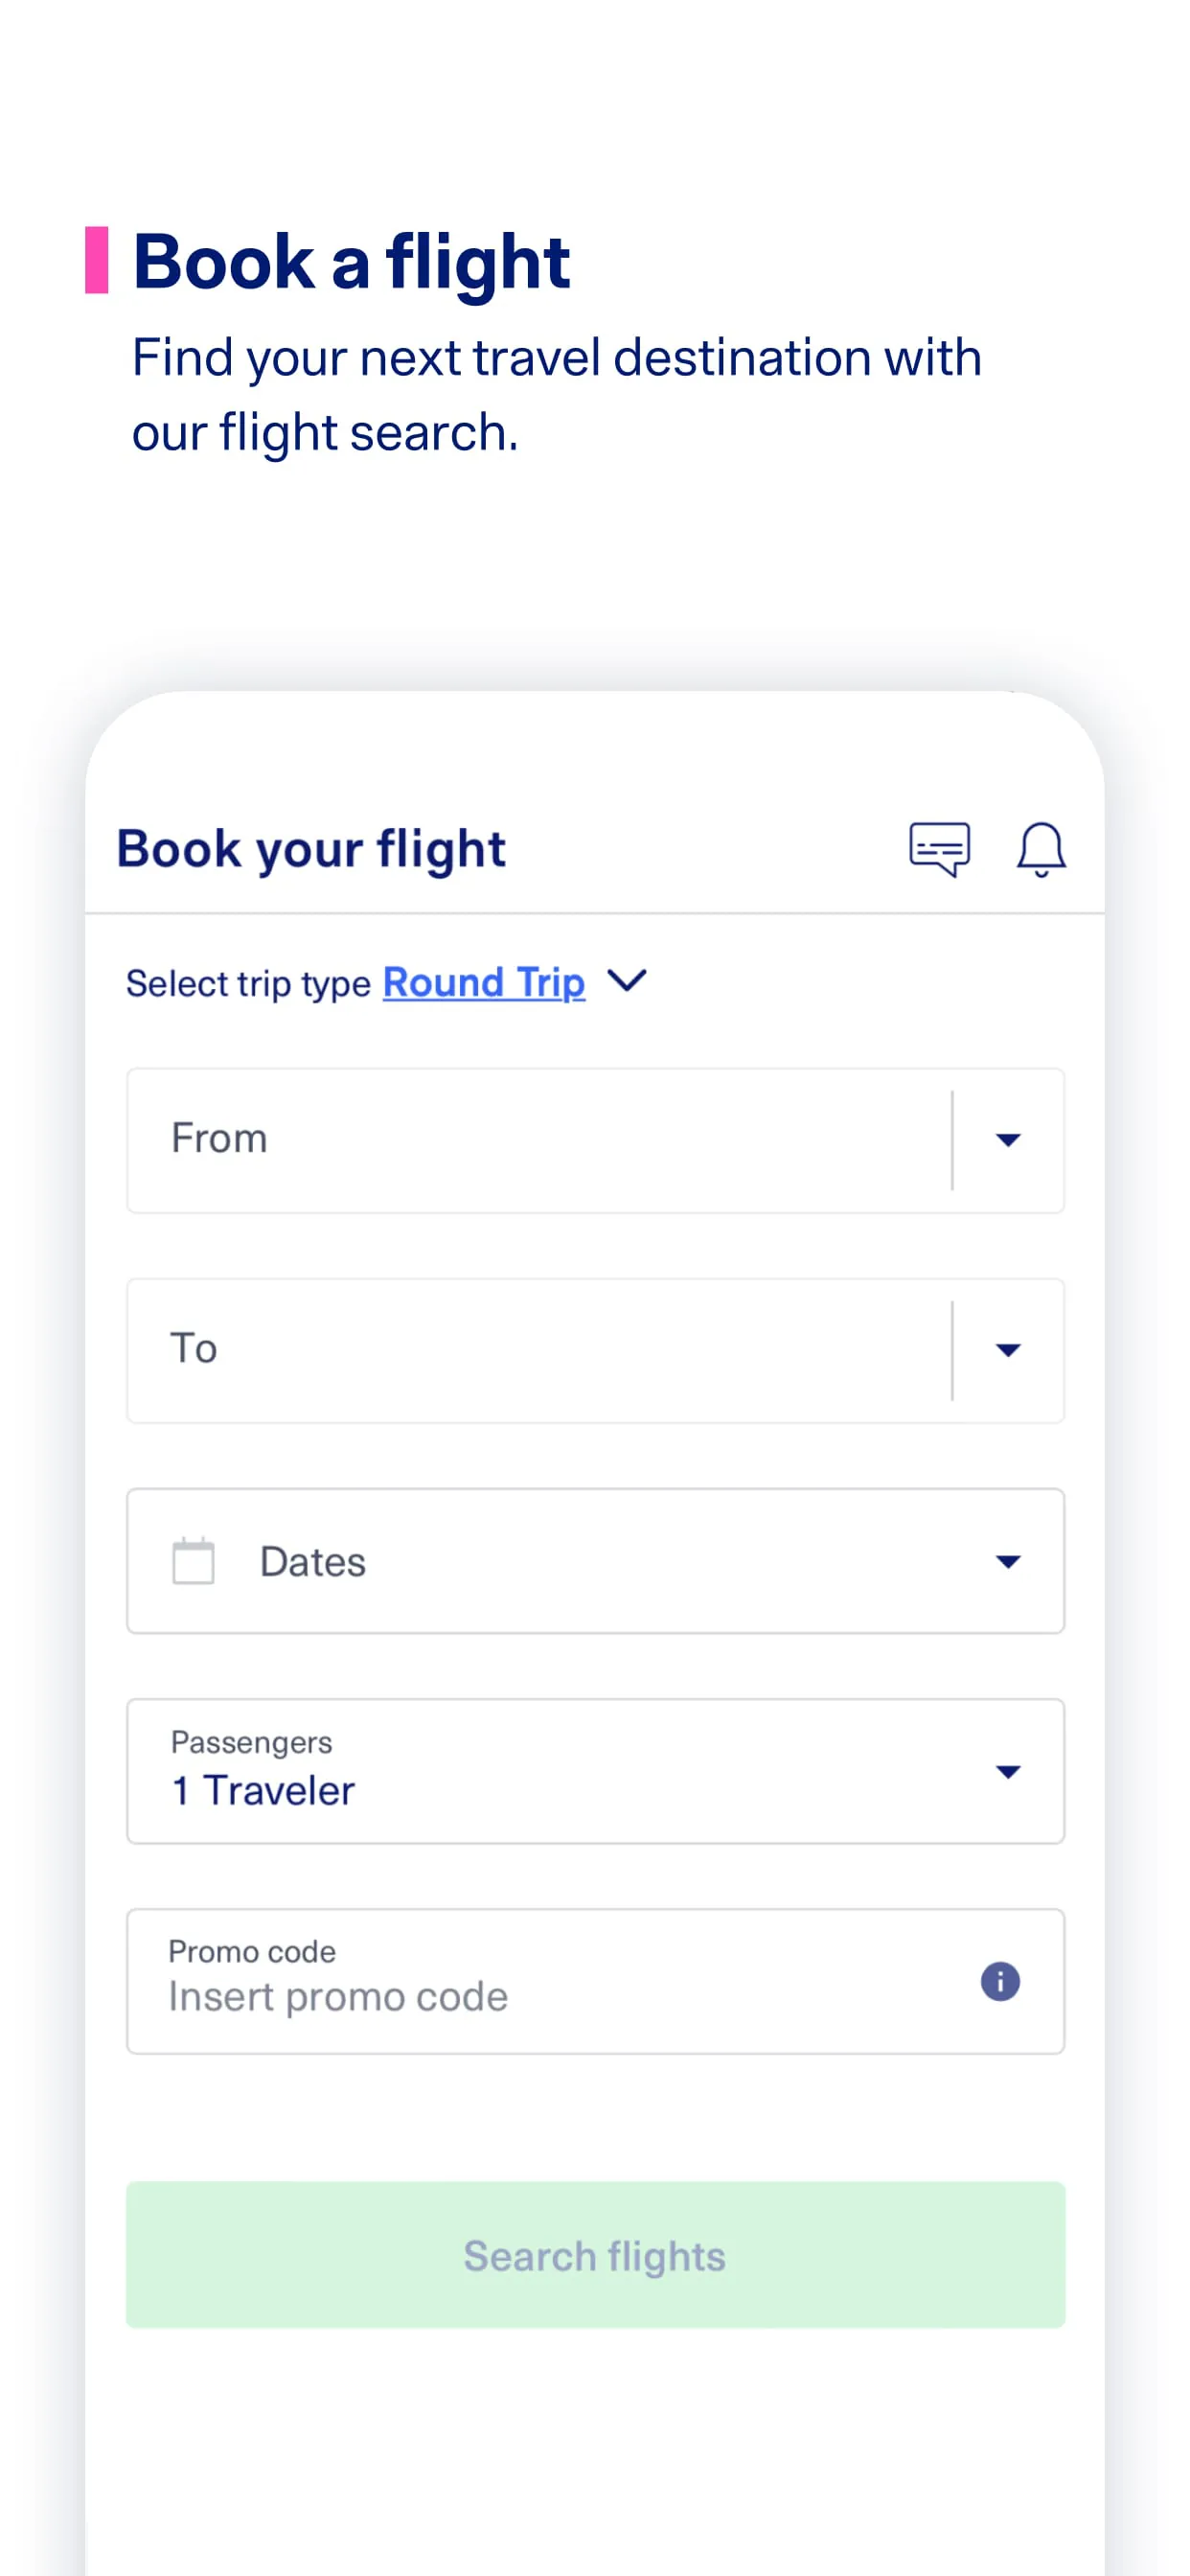
Task: Click the Book your flight heading
Action: coord(311,849)
